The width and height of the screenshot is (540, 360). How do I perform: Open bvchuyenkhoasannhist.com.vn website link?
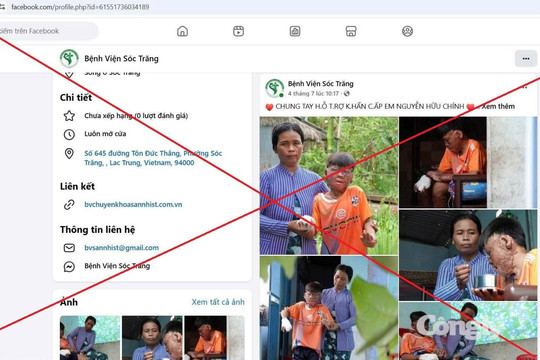133,204
